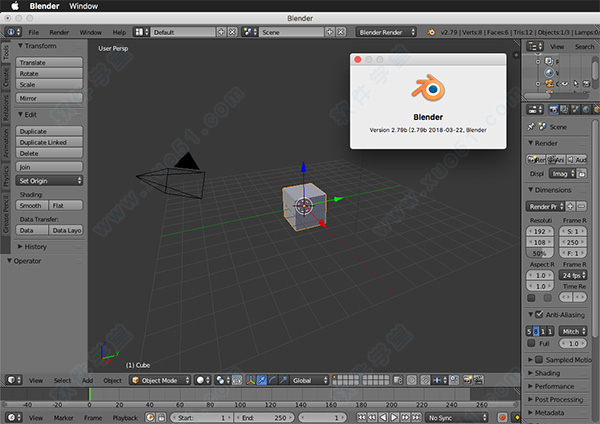Enable the translate manipulator arrow icon
The height and width of the screenshot is (424, 600).
(x=262, y=380)
